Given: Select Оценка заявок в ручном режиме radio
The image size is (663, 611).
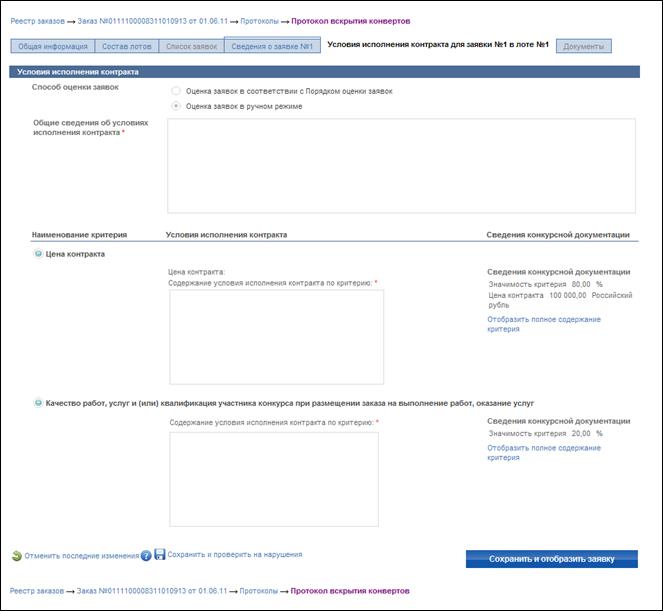Looking at the screenshot, I should (176, 106).
